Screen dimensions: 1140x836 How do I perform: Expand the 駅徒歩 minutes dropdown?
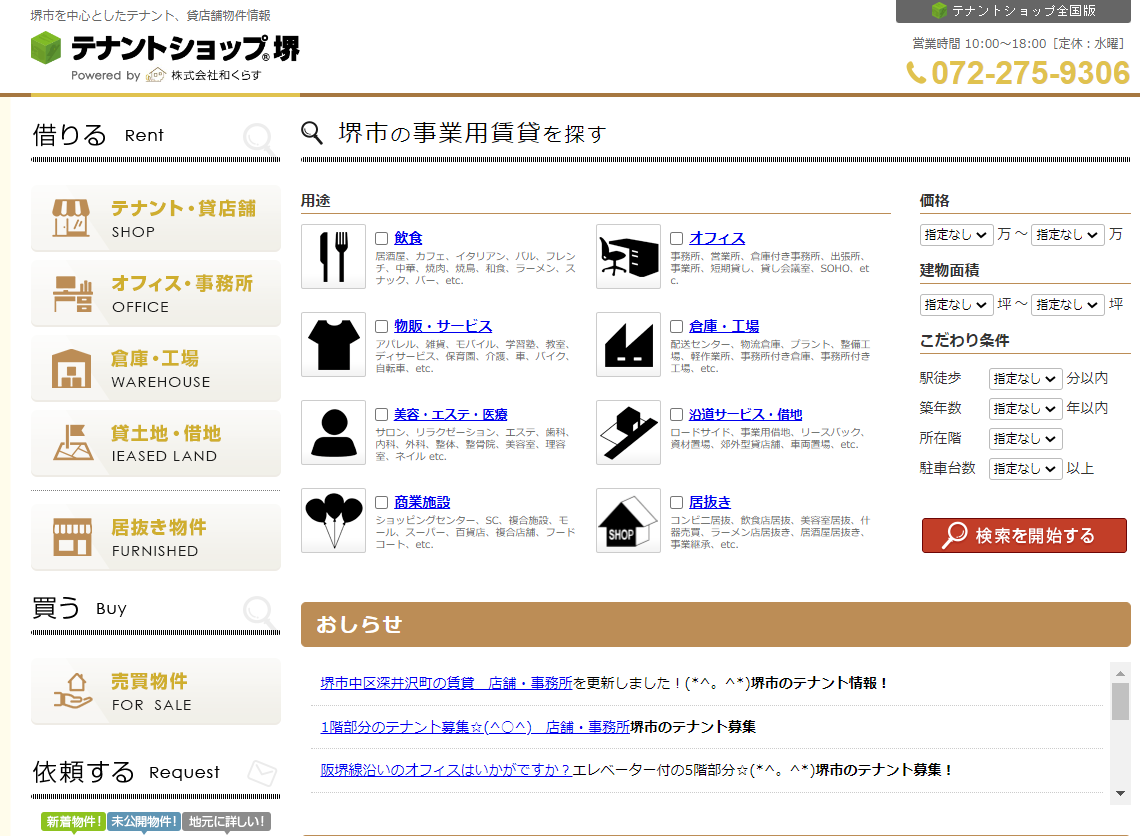pos(1025,379)
